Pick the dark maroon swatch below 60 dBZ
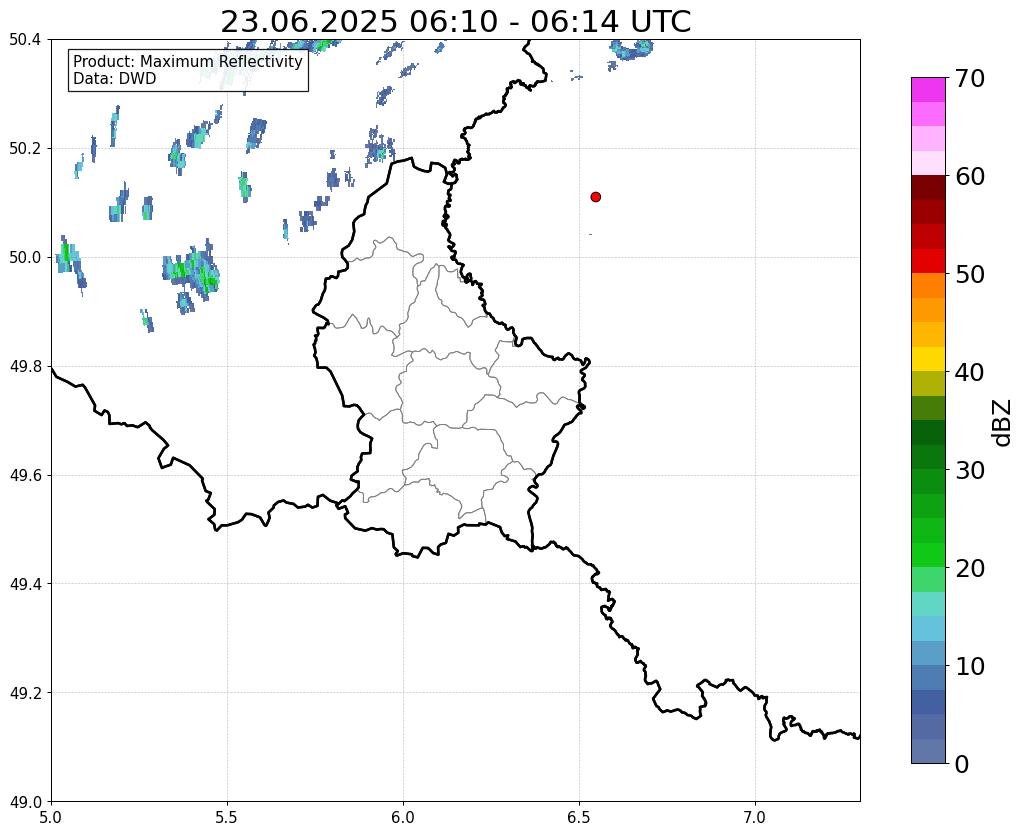 click(928, 188)
